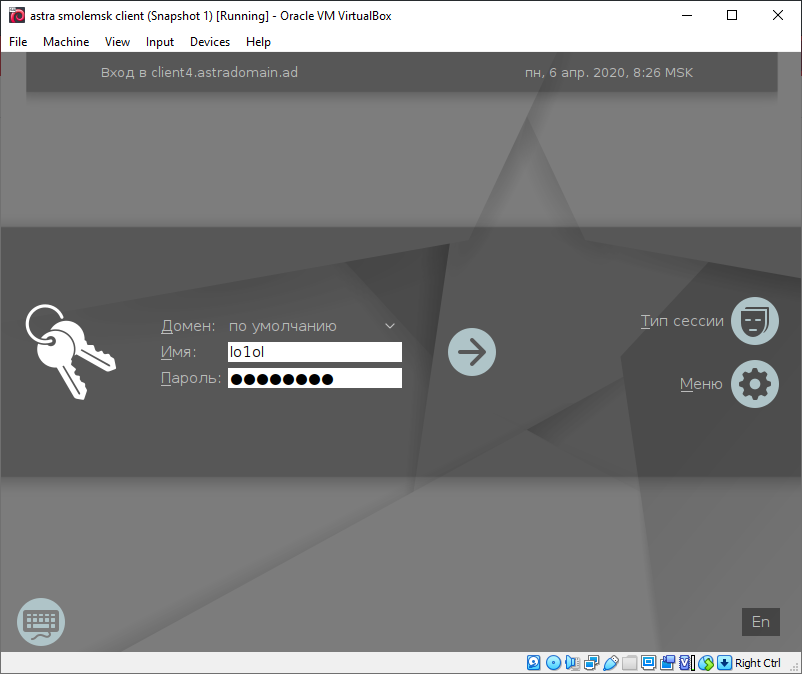Click the Right Ctrl host key label

758,663
